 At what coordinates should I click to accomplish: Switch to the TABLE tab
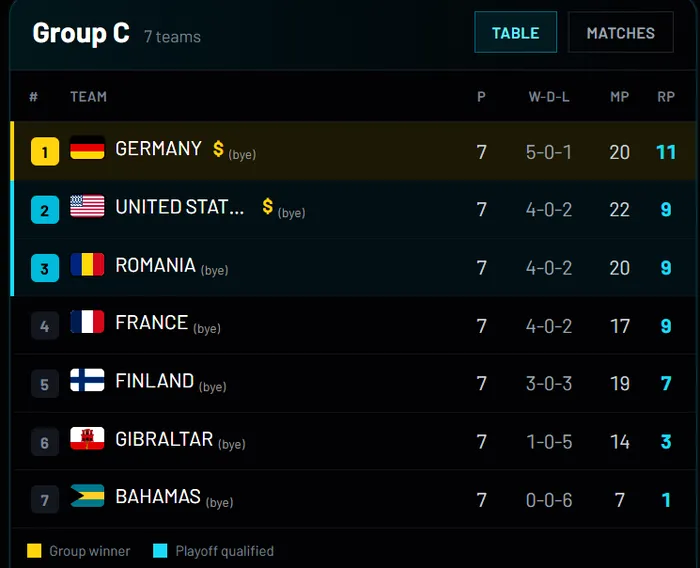pyautogui.click(x=515, y=32)
